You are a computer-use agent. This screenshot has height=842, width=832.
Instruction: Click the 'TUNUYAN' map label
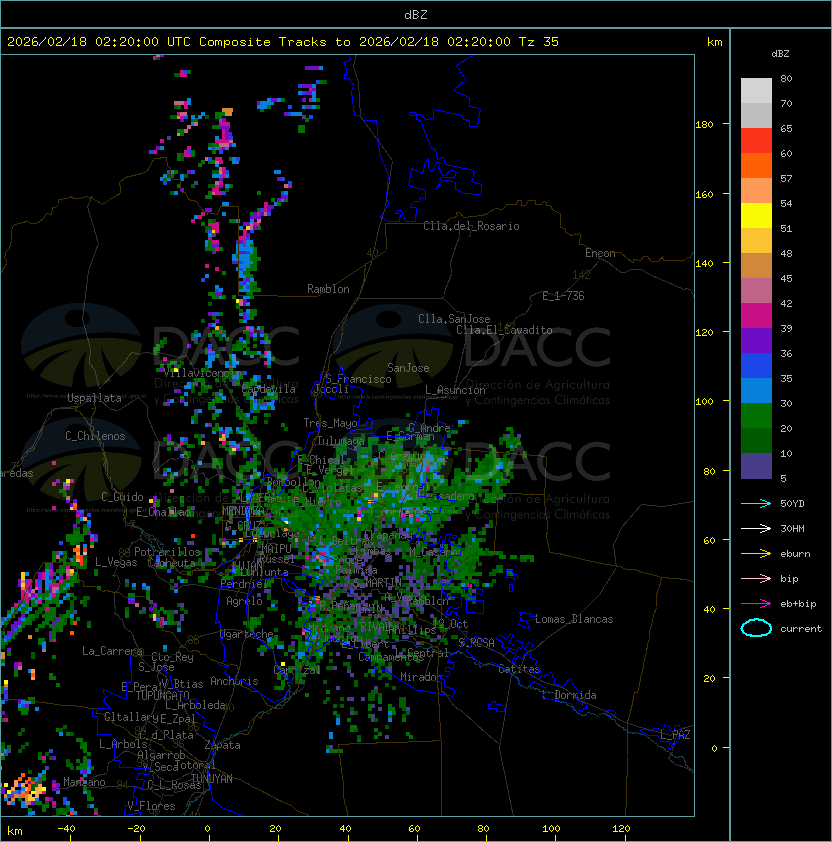pyautogui.click(x=212, y=779)
